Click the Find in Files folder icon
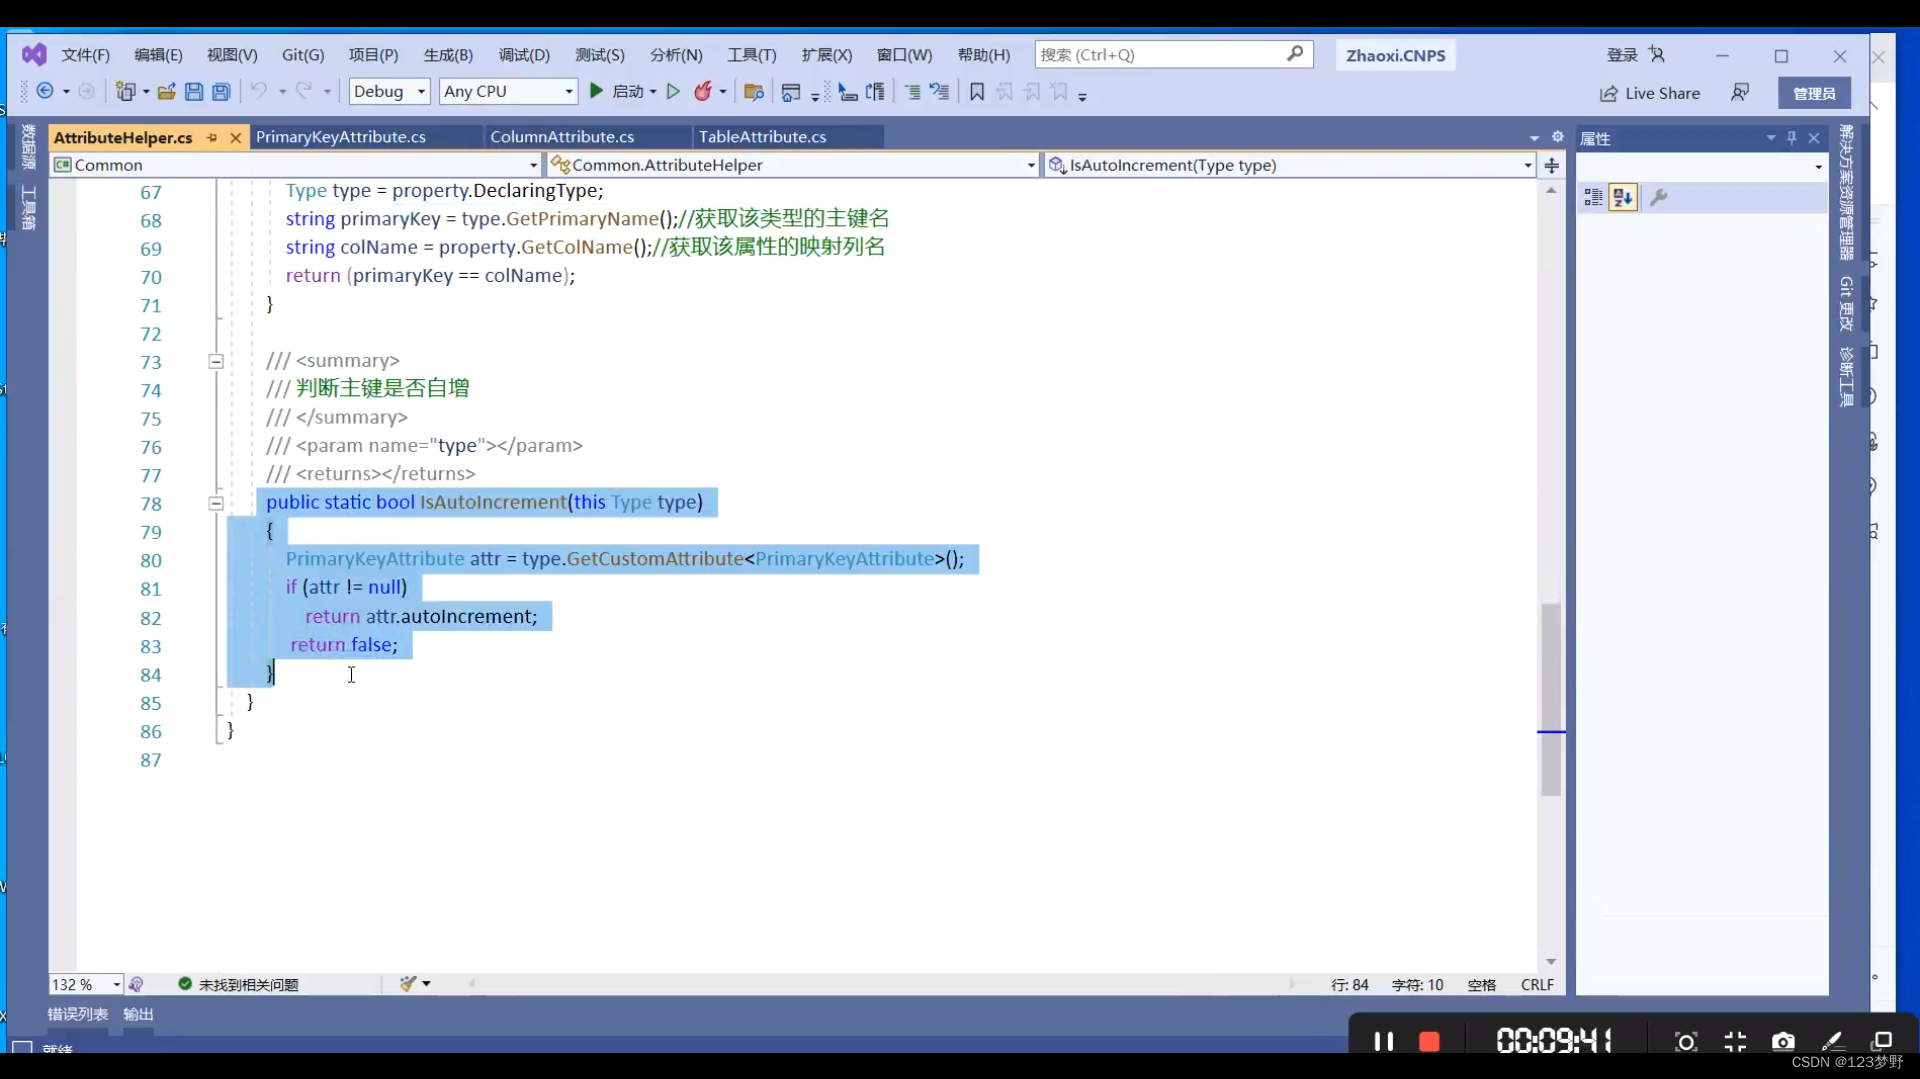 (754, 92)
